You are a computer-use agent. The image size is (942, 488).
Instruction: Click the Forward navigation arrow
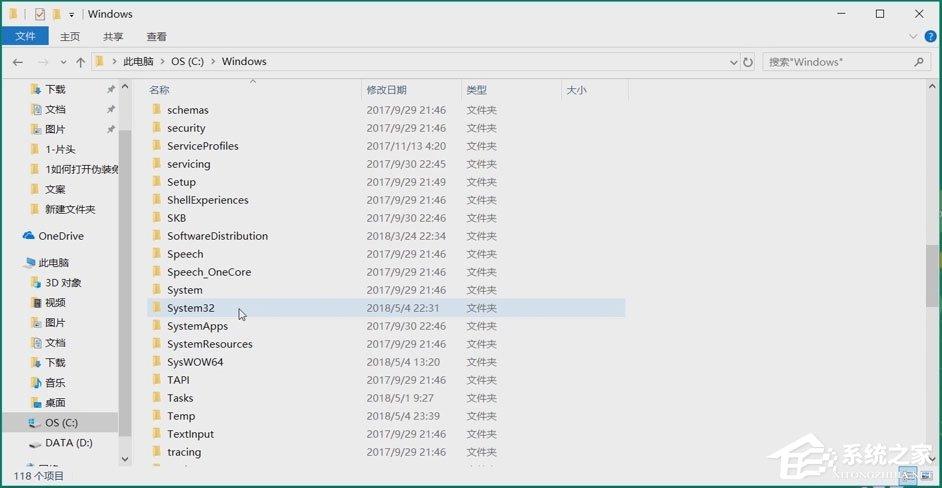(43, 62)
